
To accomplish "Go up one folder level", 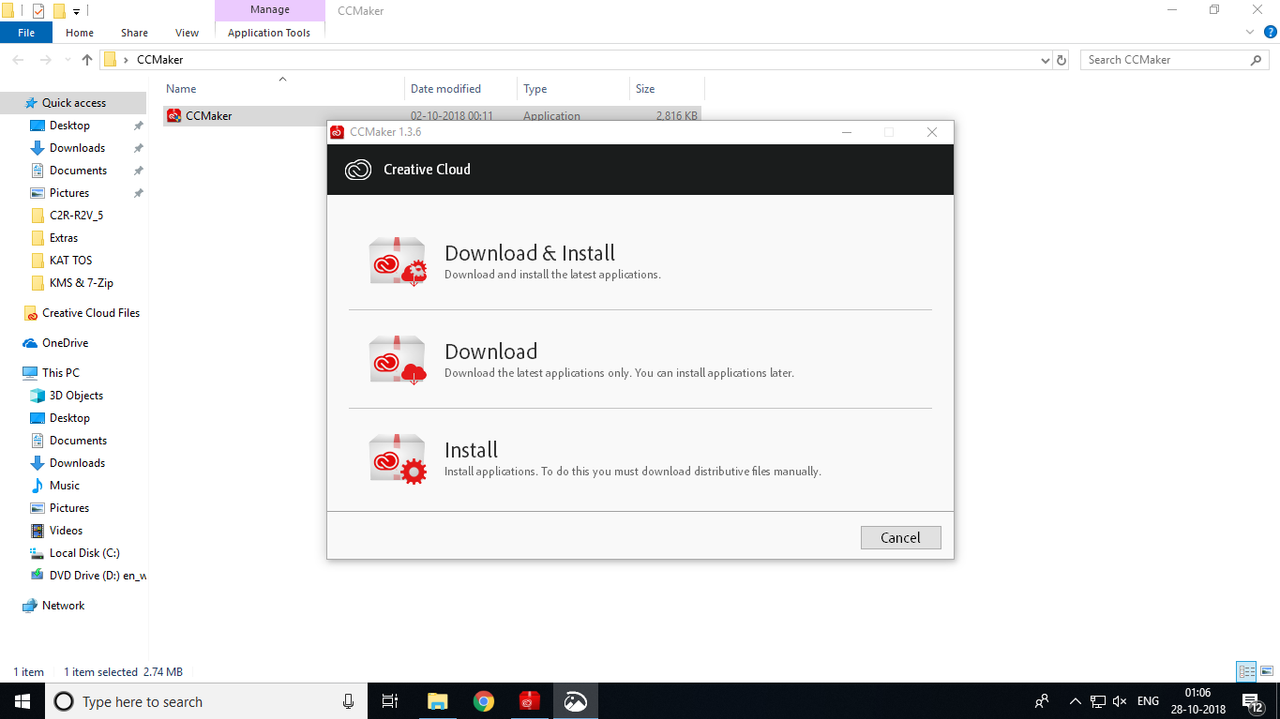I will 87,60.
